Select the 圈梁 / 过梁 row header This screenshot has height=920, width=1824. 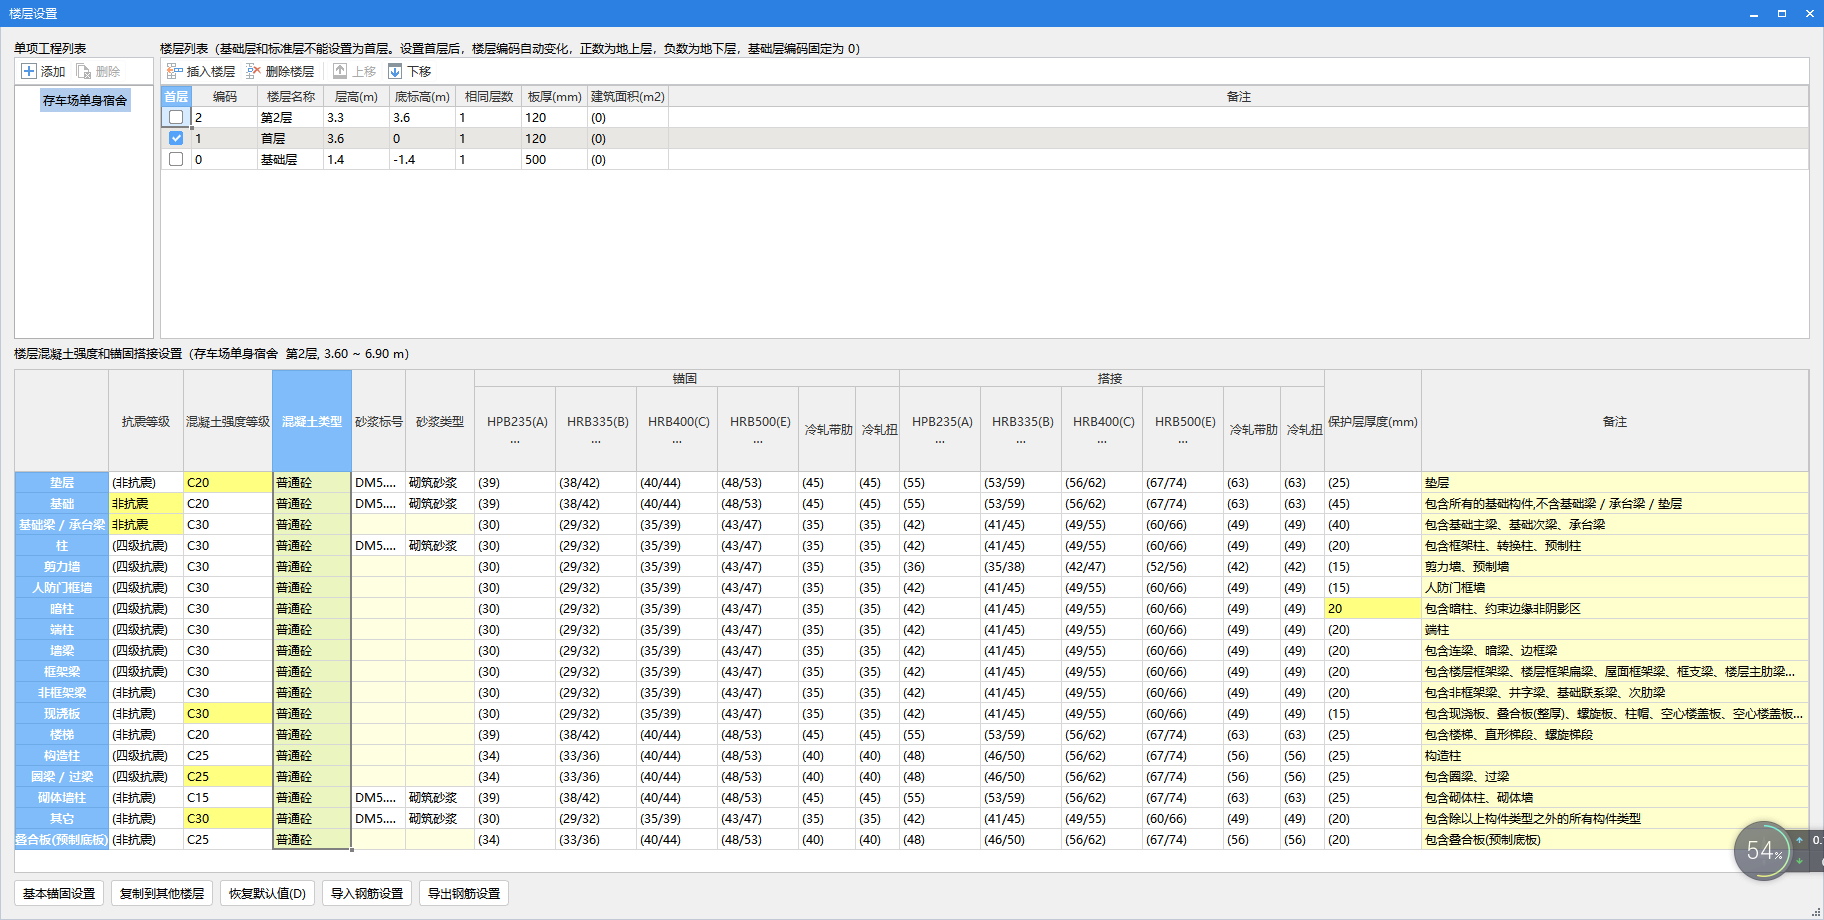tap(62, 776)
